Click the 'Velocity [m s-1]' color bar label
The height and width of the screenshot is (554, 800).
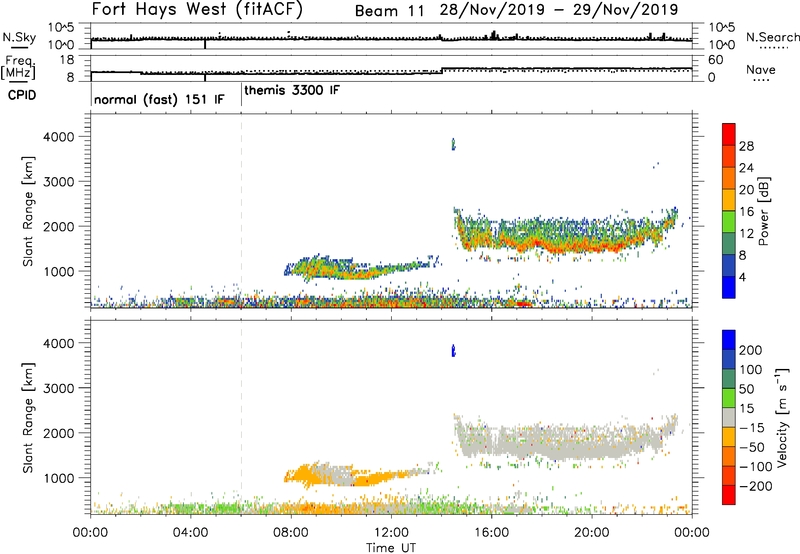[781, 417]
